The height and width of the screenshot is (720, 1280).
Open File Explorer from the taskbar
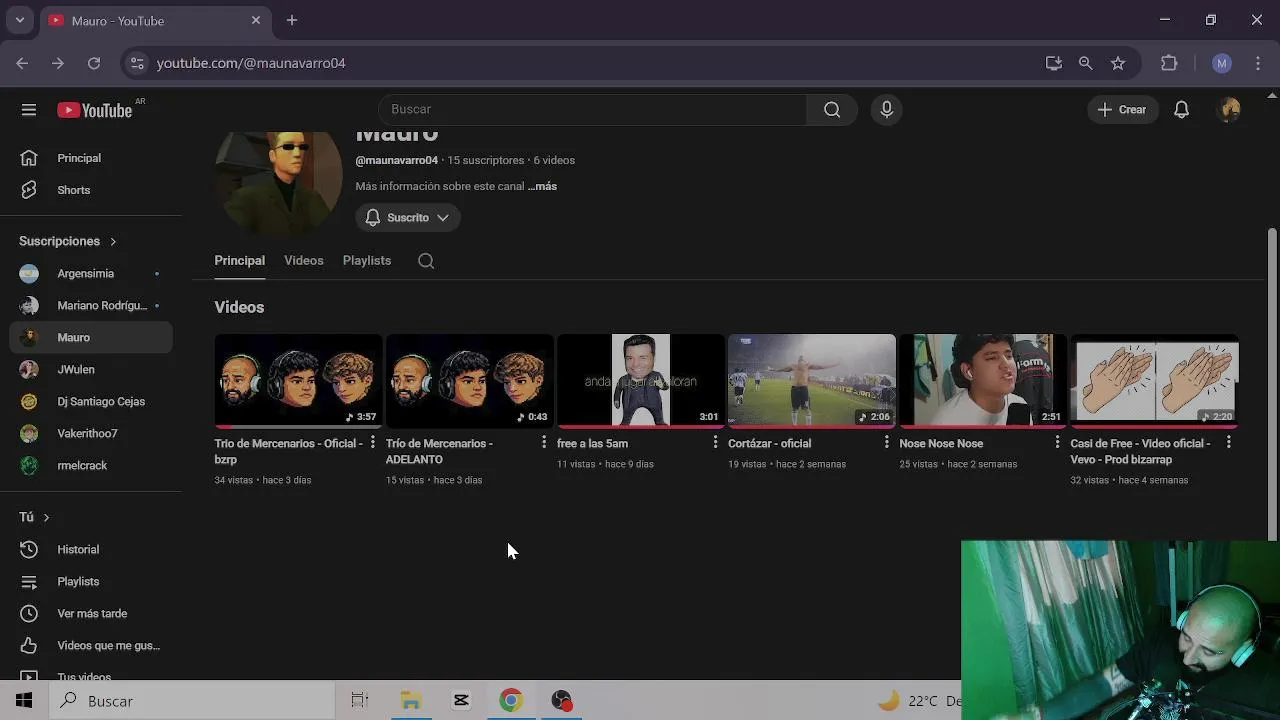(411, 701)
